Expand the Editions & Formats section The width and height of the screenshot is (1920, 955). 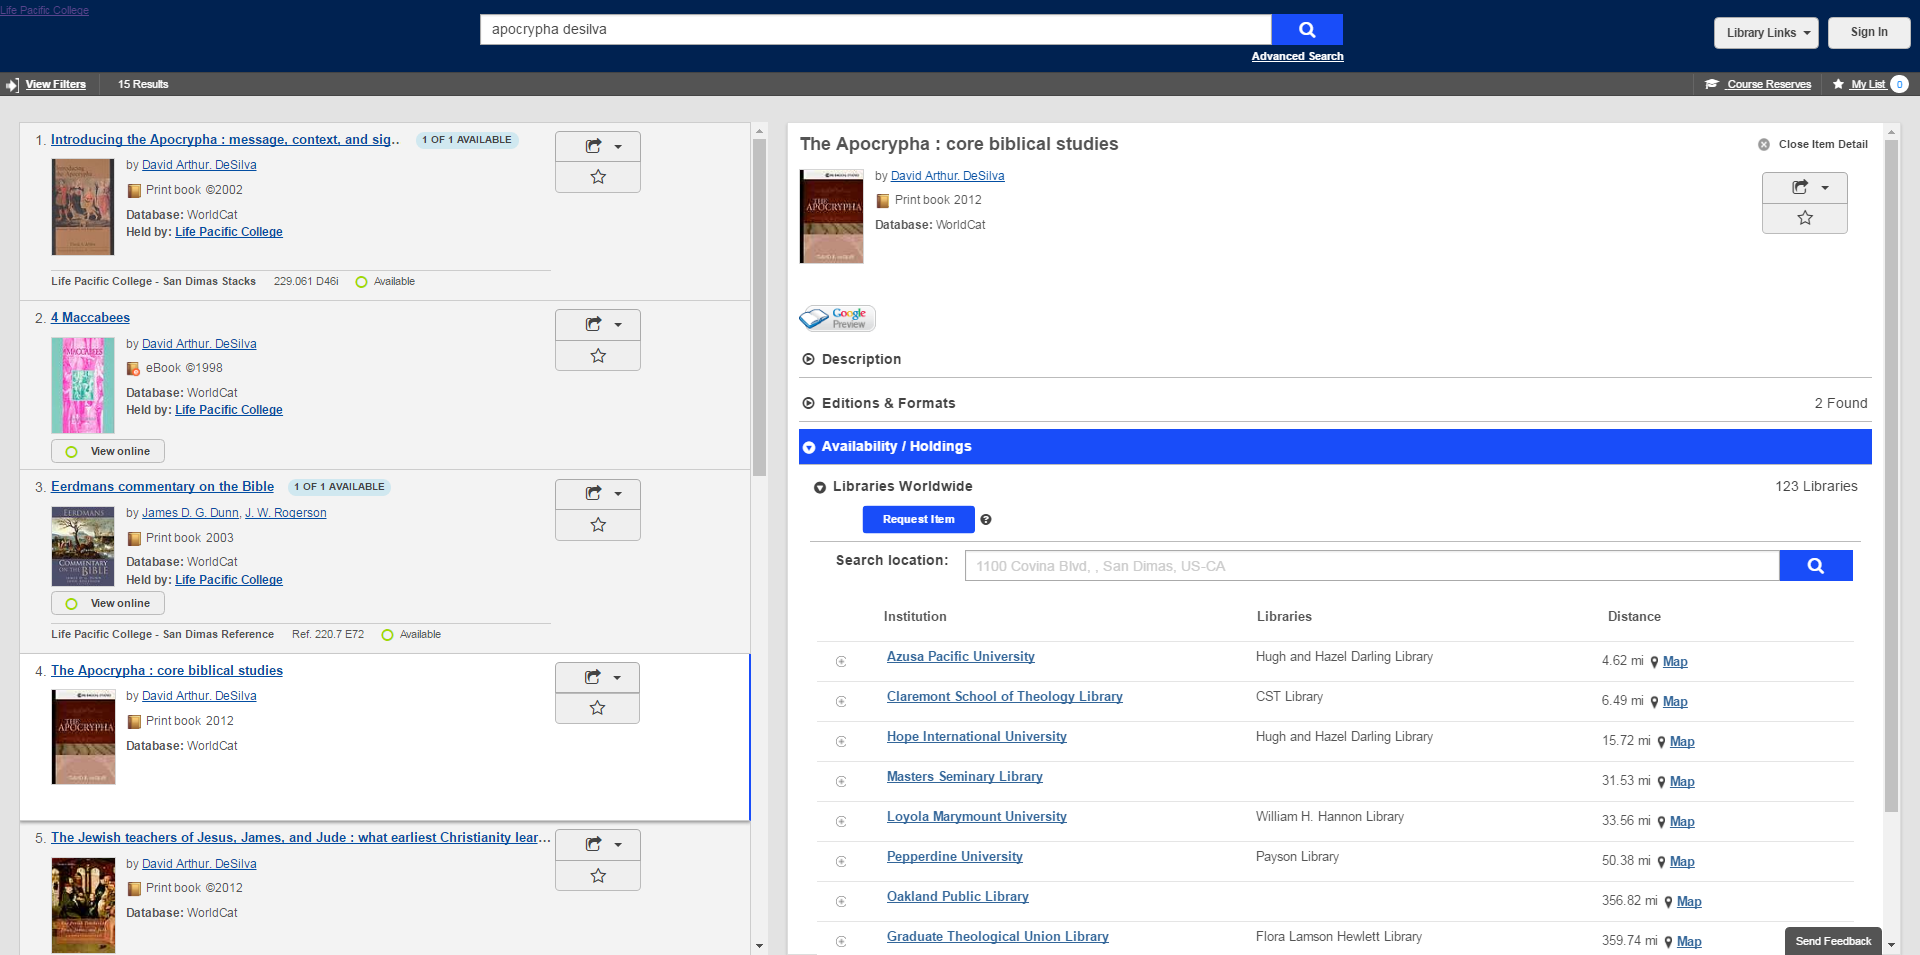888,403
